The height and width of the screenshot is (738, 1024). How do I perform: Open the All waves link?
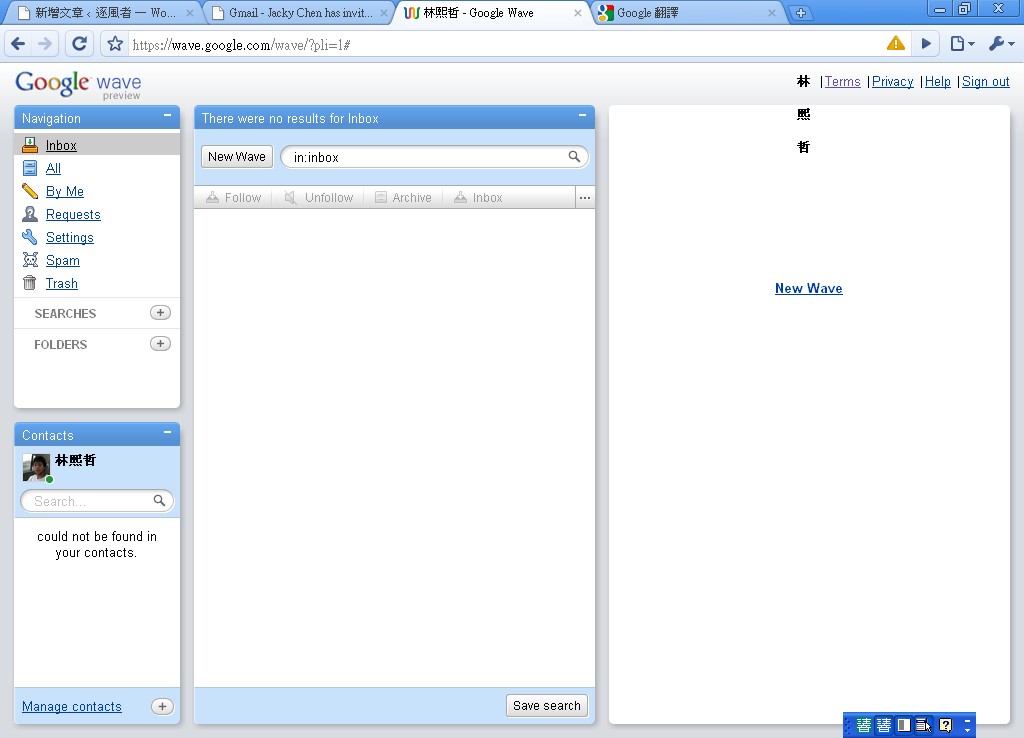tap(53, 168)
